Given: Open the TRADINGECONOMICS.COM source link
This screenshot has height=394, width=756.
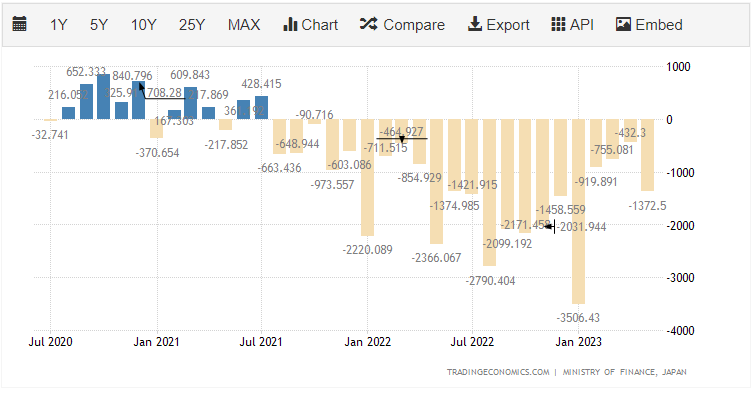Looking at the screenshot, I should 498,372.
